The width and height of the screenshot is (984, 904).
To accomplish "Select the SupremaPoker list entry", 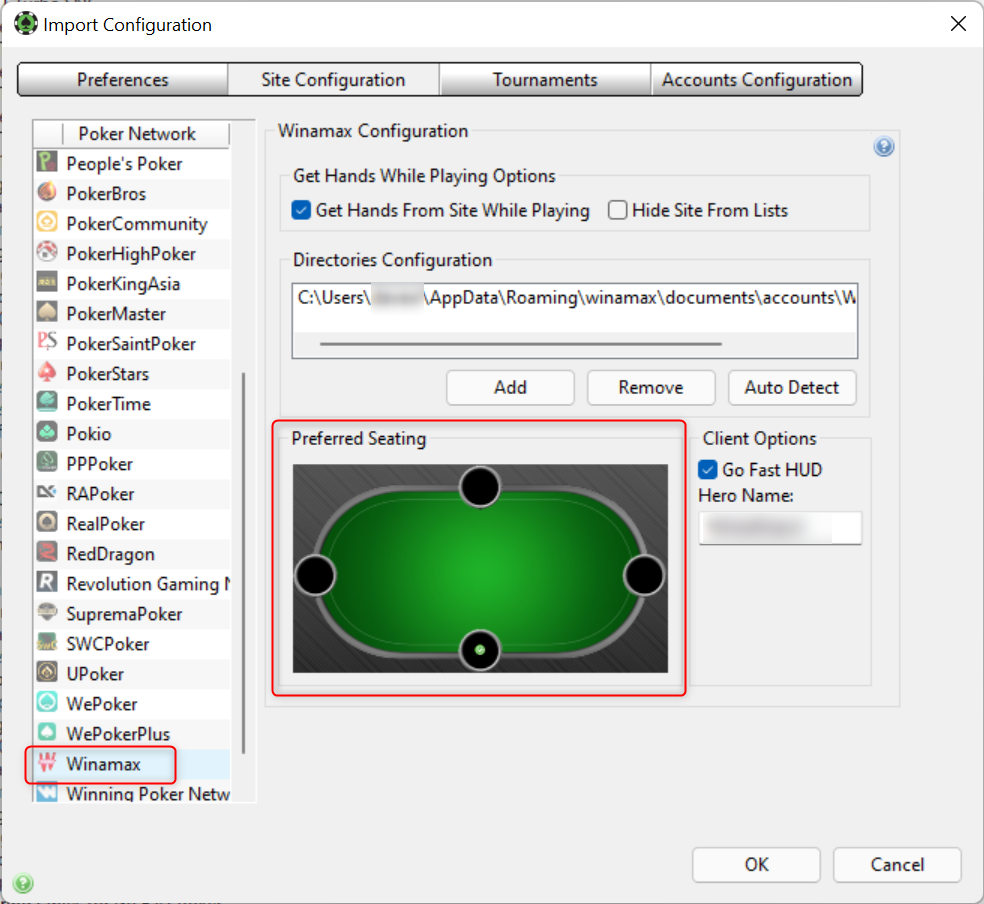I will tap(133, 614).
